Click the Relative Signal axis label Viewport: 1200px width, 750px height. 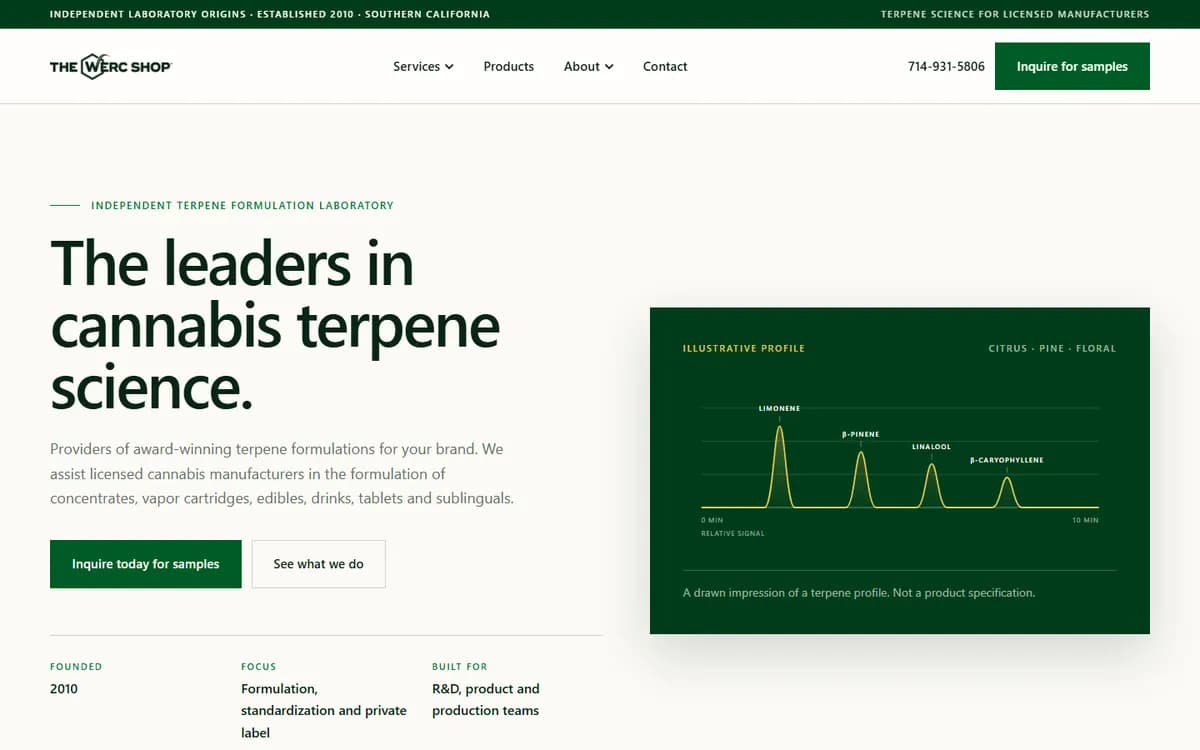(733, 533)
